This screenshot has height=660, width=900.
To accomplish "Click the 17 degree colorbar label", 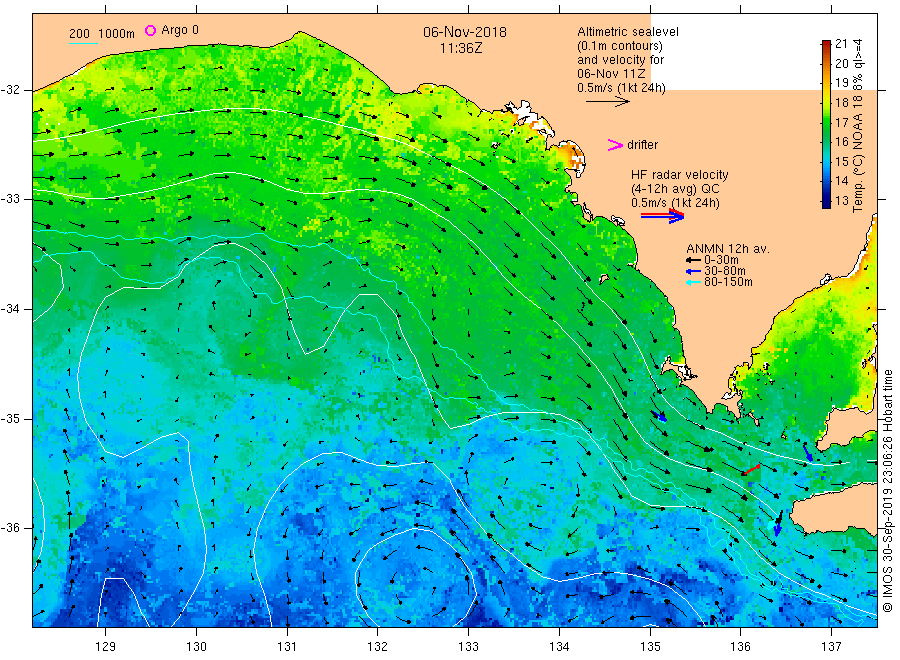I will tap(841, 122).
